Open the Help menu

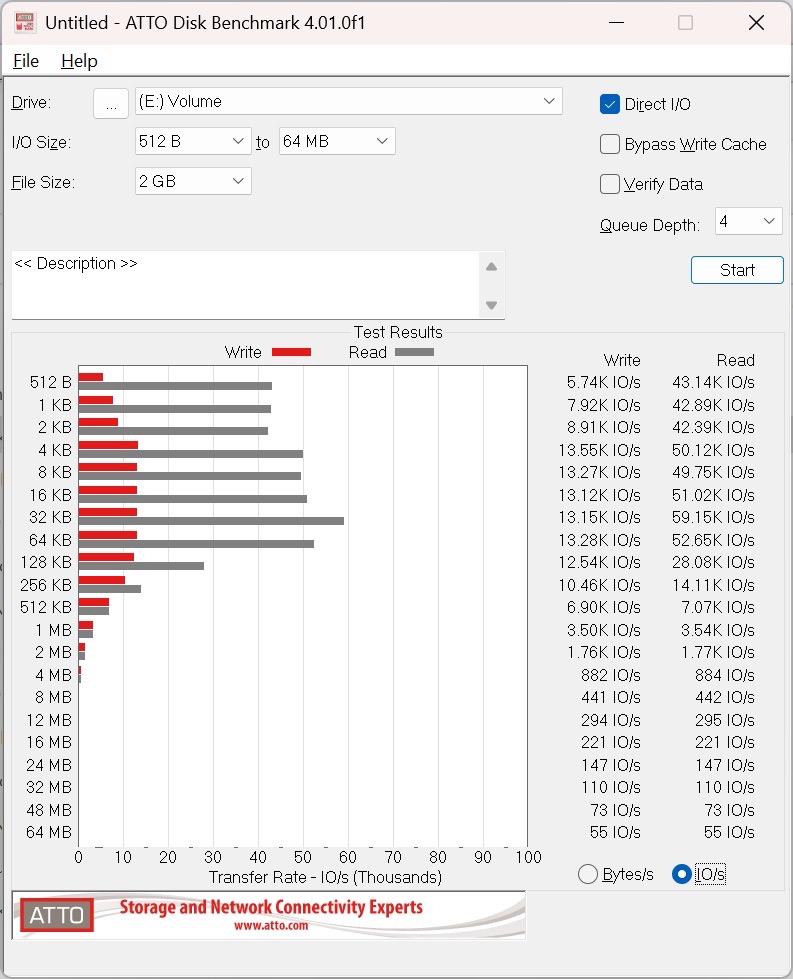coord(79,61)
